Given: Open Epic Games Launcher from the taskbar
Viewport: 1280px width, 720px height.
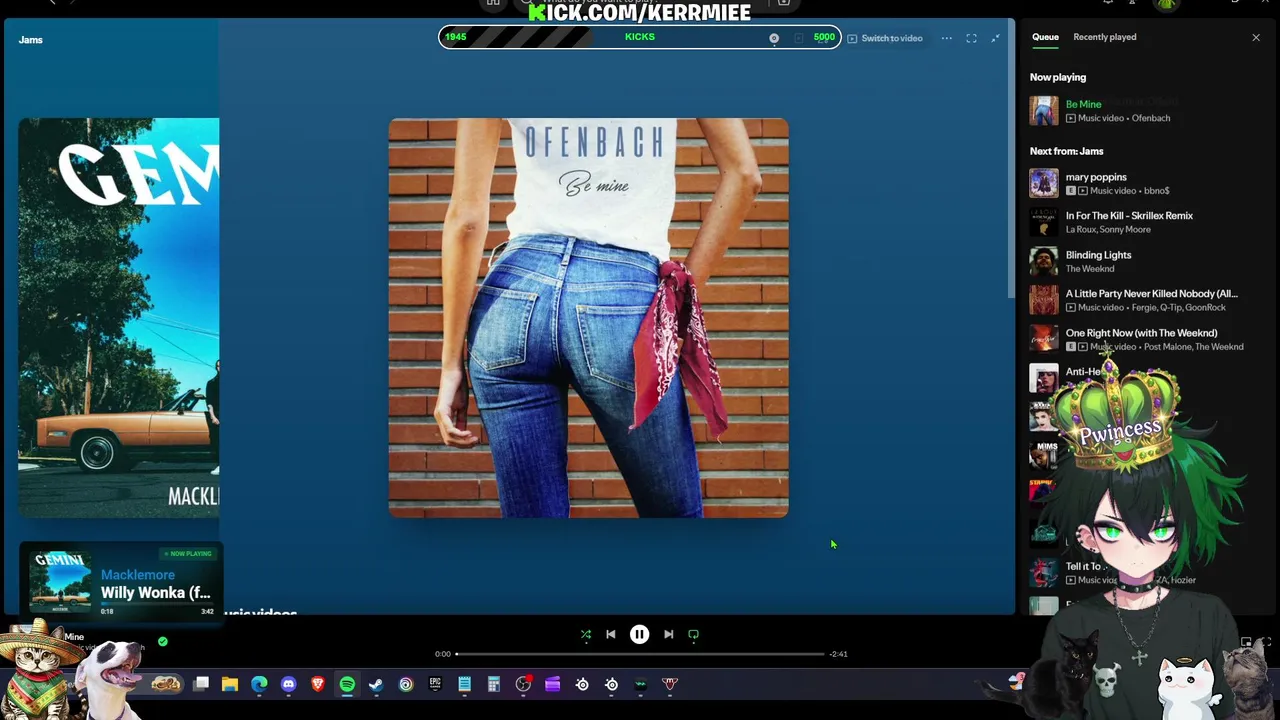Looking at the screenshot, I should click(x=435, y=684).
